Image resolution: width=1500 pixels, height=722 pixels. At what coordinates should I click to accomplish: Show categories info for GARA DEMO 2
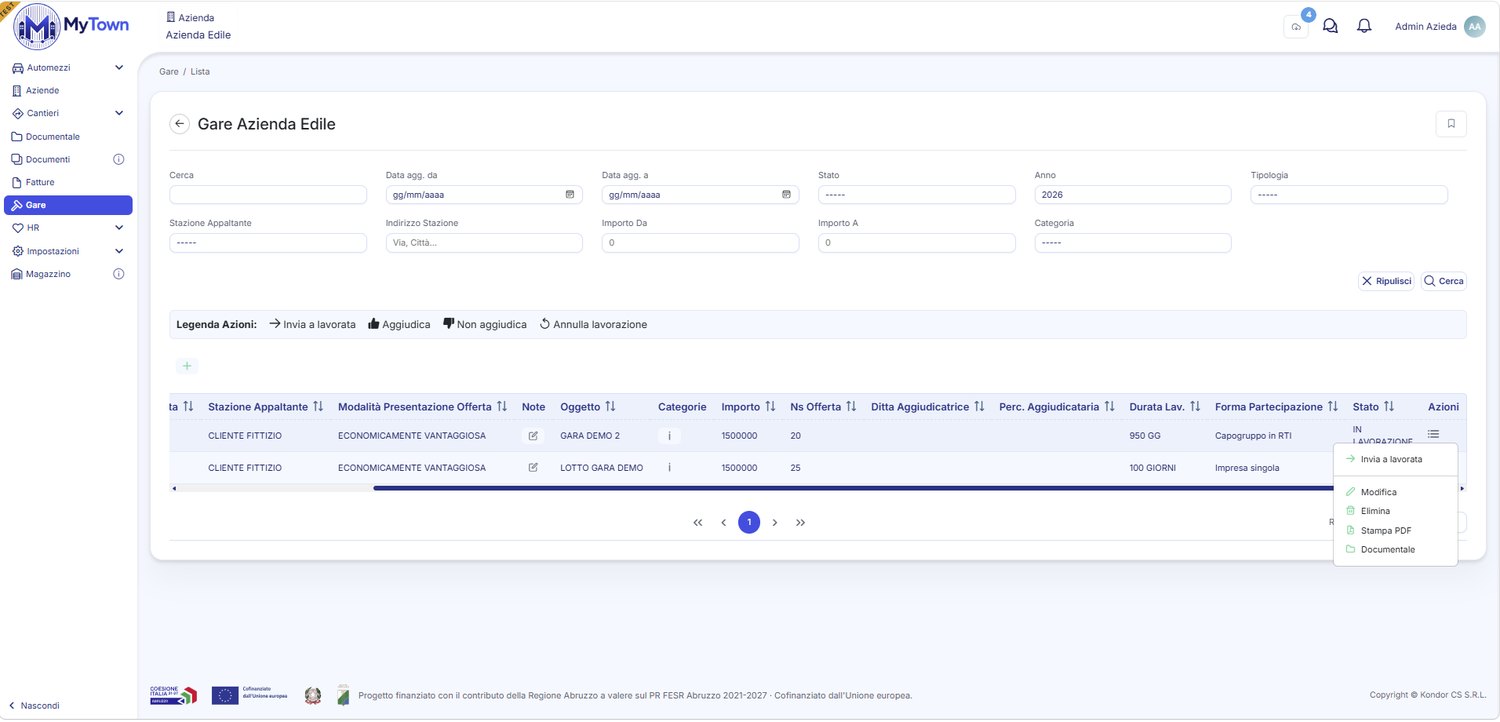[669, 436]
